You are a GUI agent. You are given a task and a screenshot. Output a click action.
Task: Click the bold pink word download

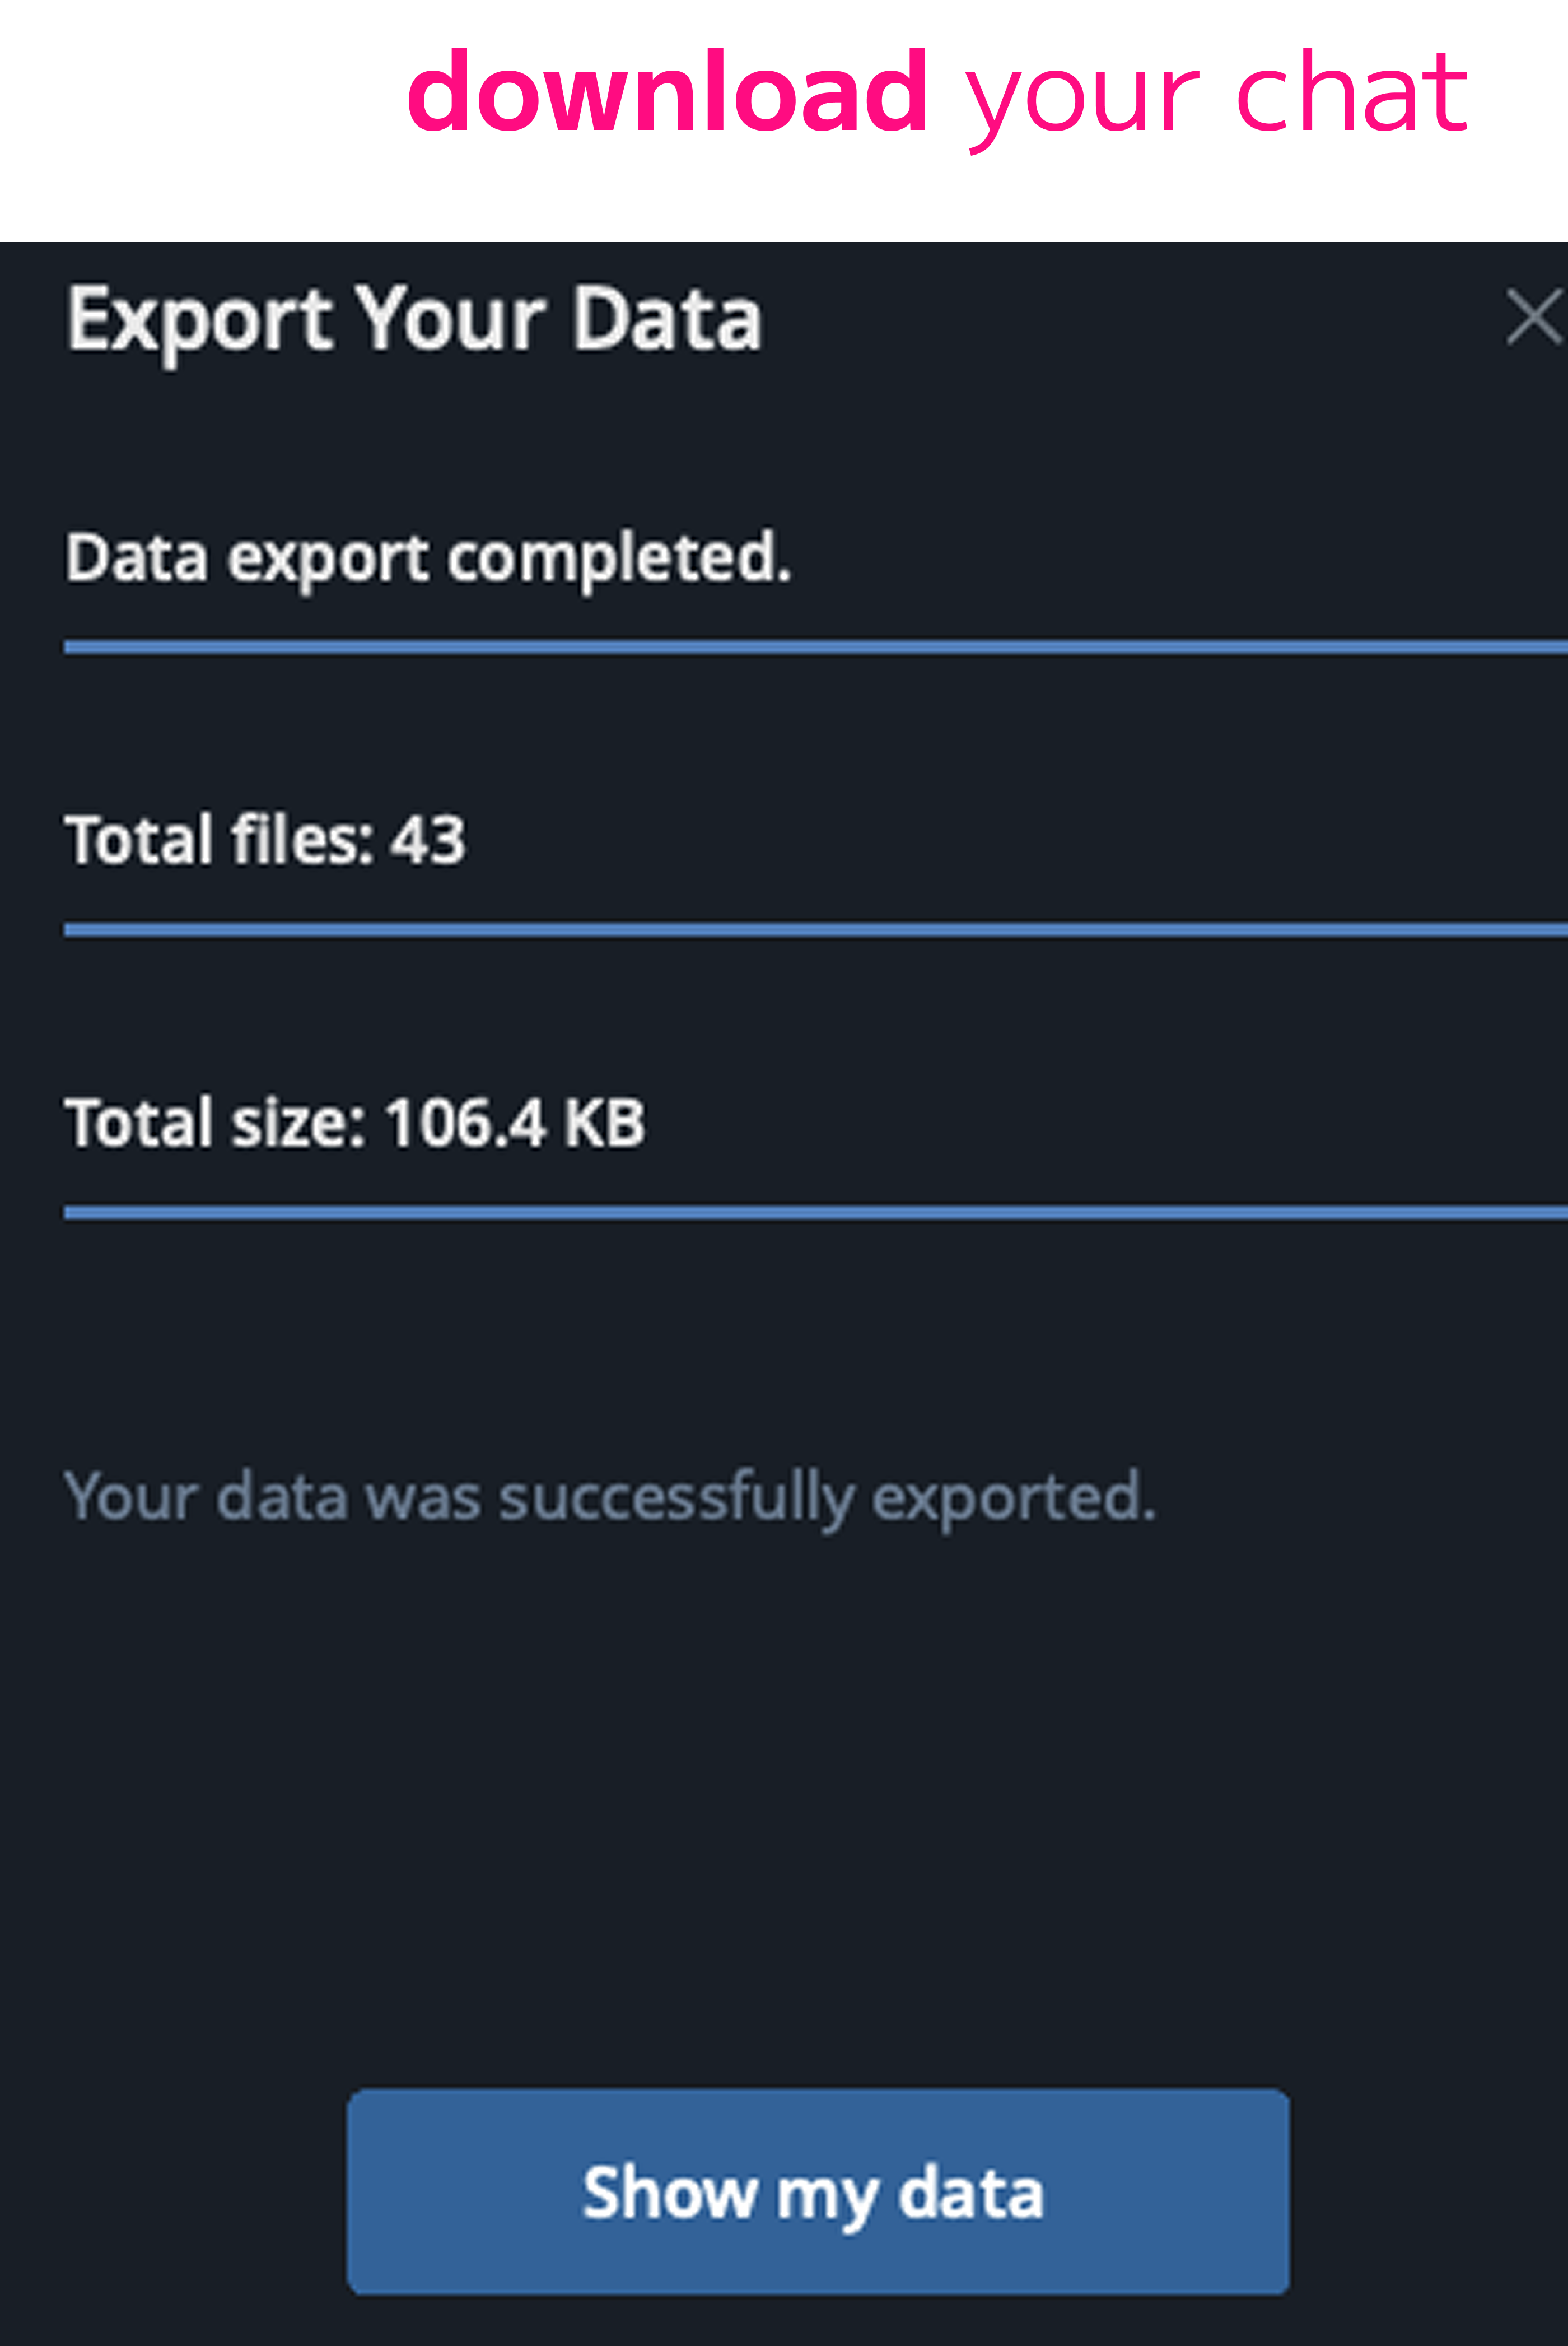click(x=668, y=93)
